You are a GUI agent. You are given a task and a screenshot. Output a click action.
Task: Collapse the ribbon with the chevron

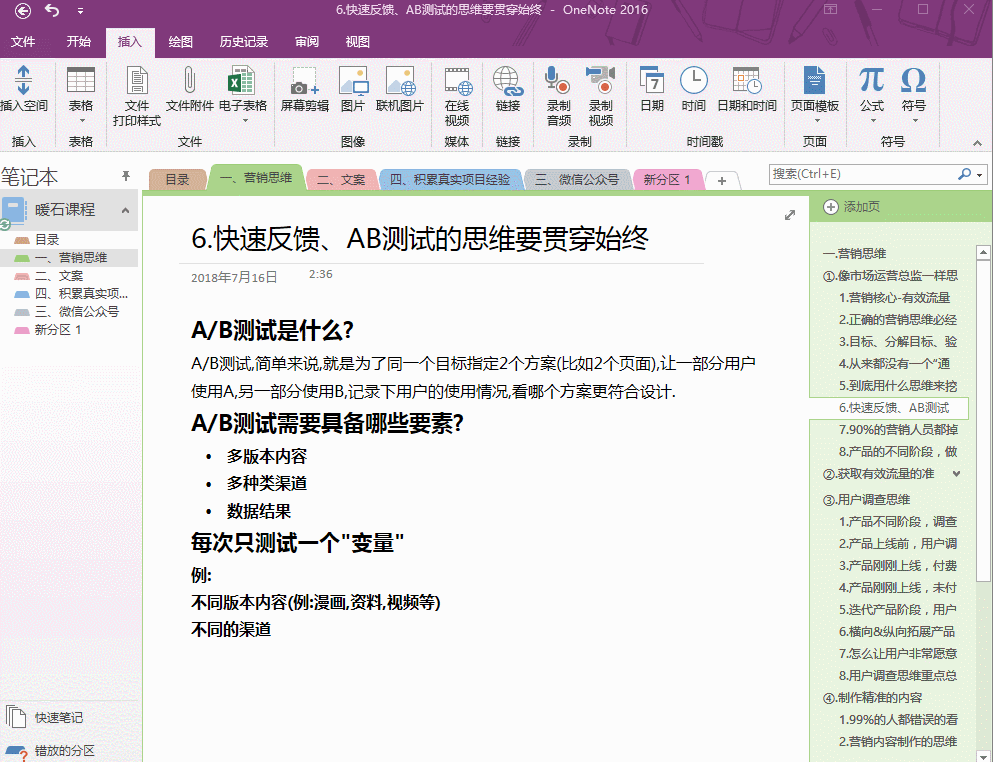click(x=977, y=143)
